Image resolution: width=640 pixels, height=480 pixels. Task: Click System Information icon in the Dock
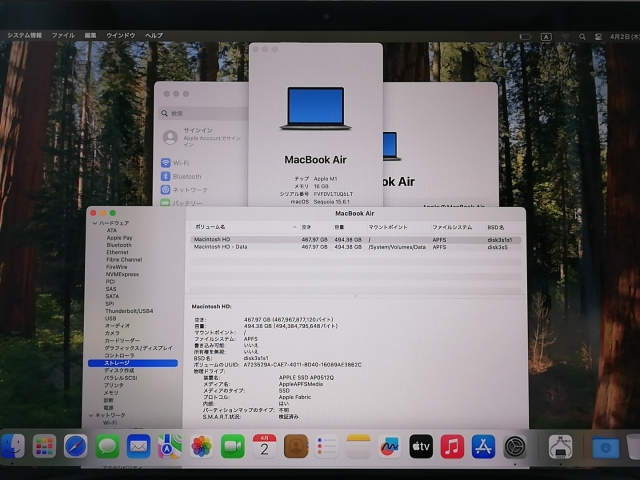coord(560,447)
